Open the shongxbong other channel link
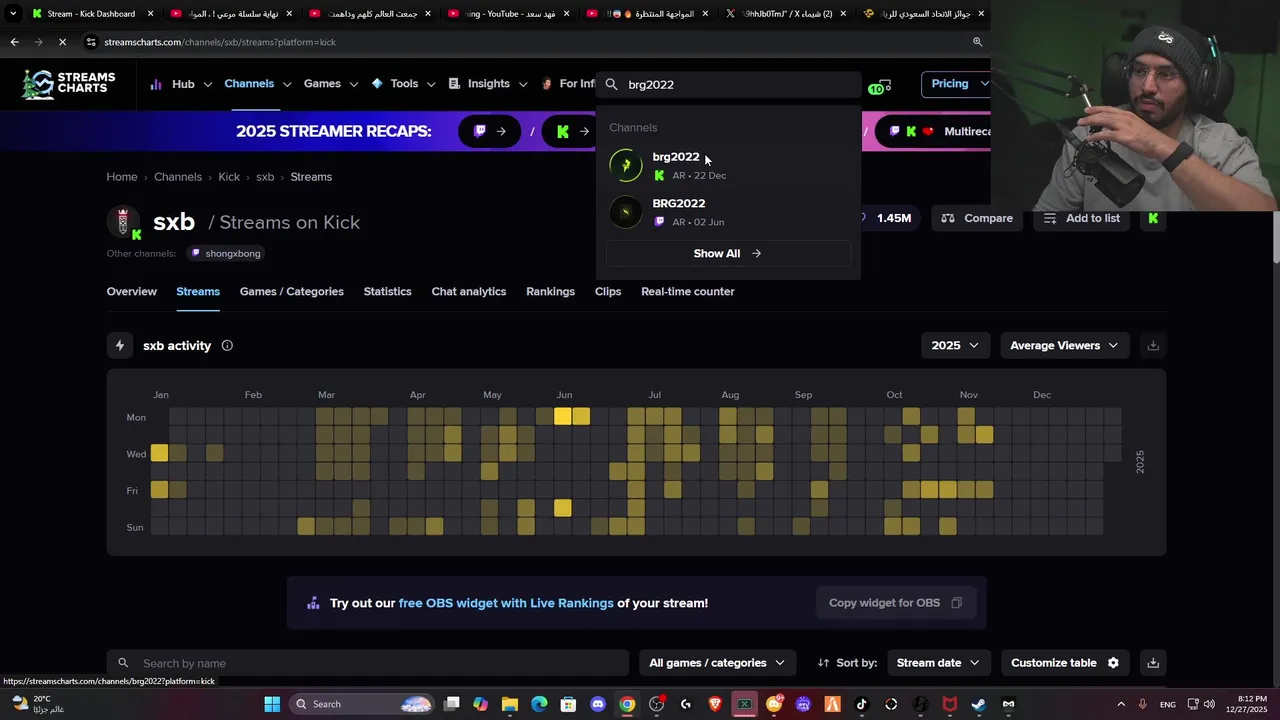The height and width of the screenshot is (720, 1280). [225, 254]
